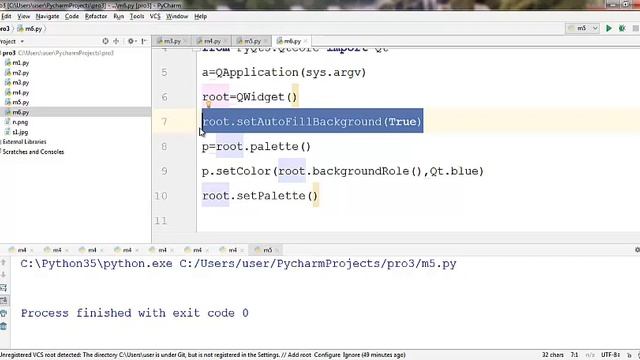Toggle soft-wrap in the Run console
This screenshot has width=640, height=360.
(4, 288)
